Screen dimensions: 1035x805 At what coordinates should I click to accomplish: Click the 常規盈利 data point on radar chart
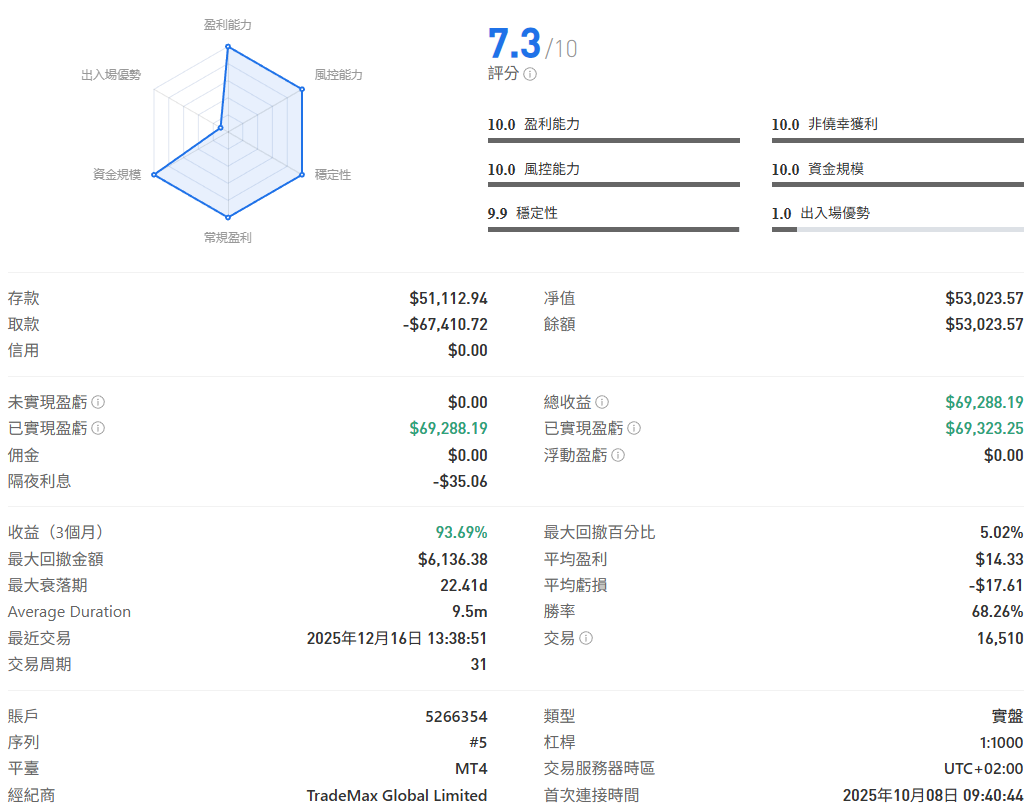pyautogui.click(x=228, y=217)
